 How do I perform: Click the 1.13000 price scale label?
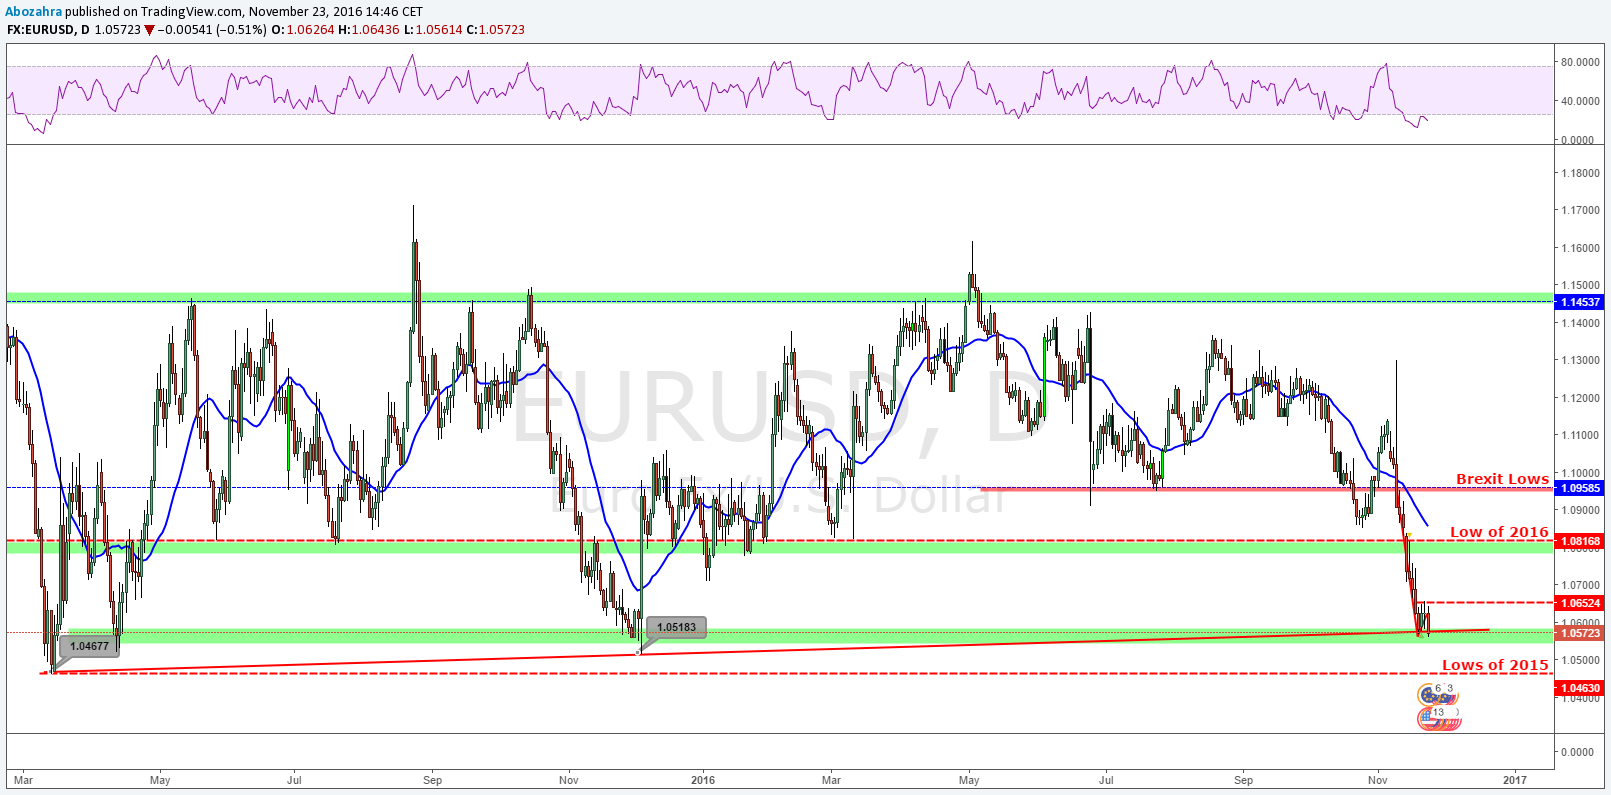point(1580,360)
